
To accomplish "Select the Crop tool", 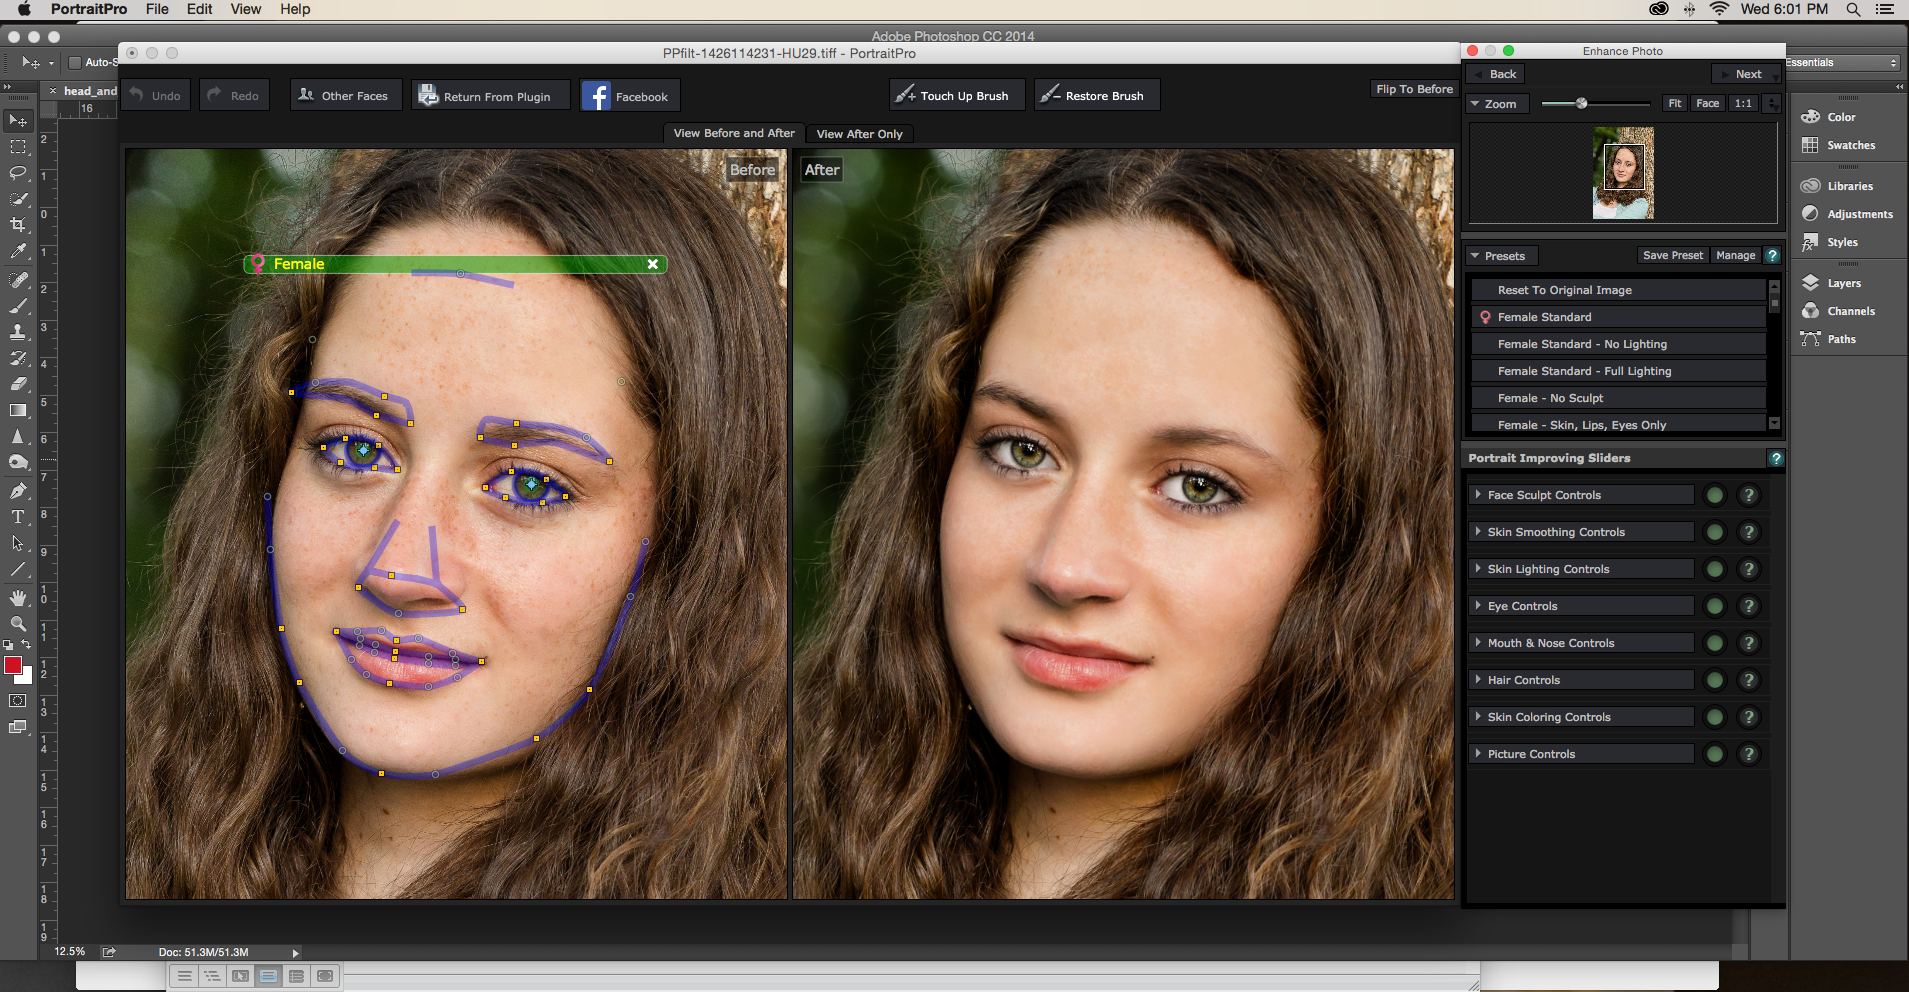I will 18,225.
